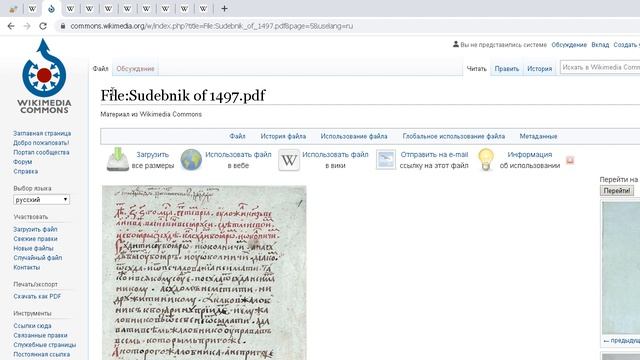This screenshot has height=360, width=640.
Task: Click the padlock icon in address bar
Action: 62,26
